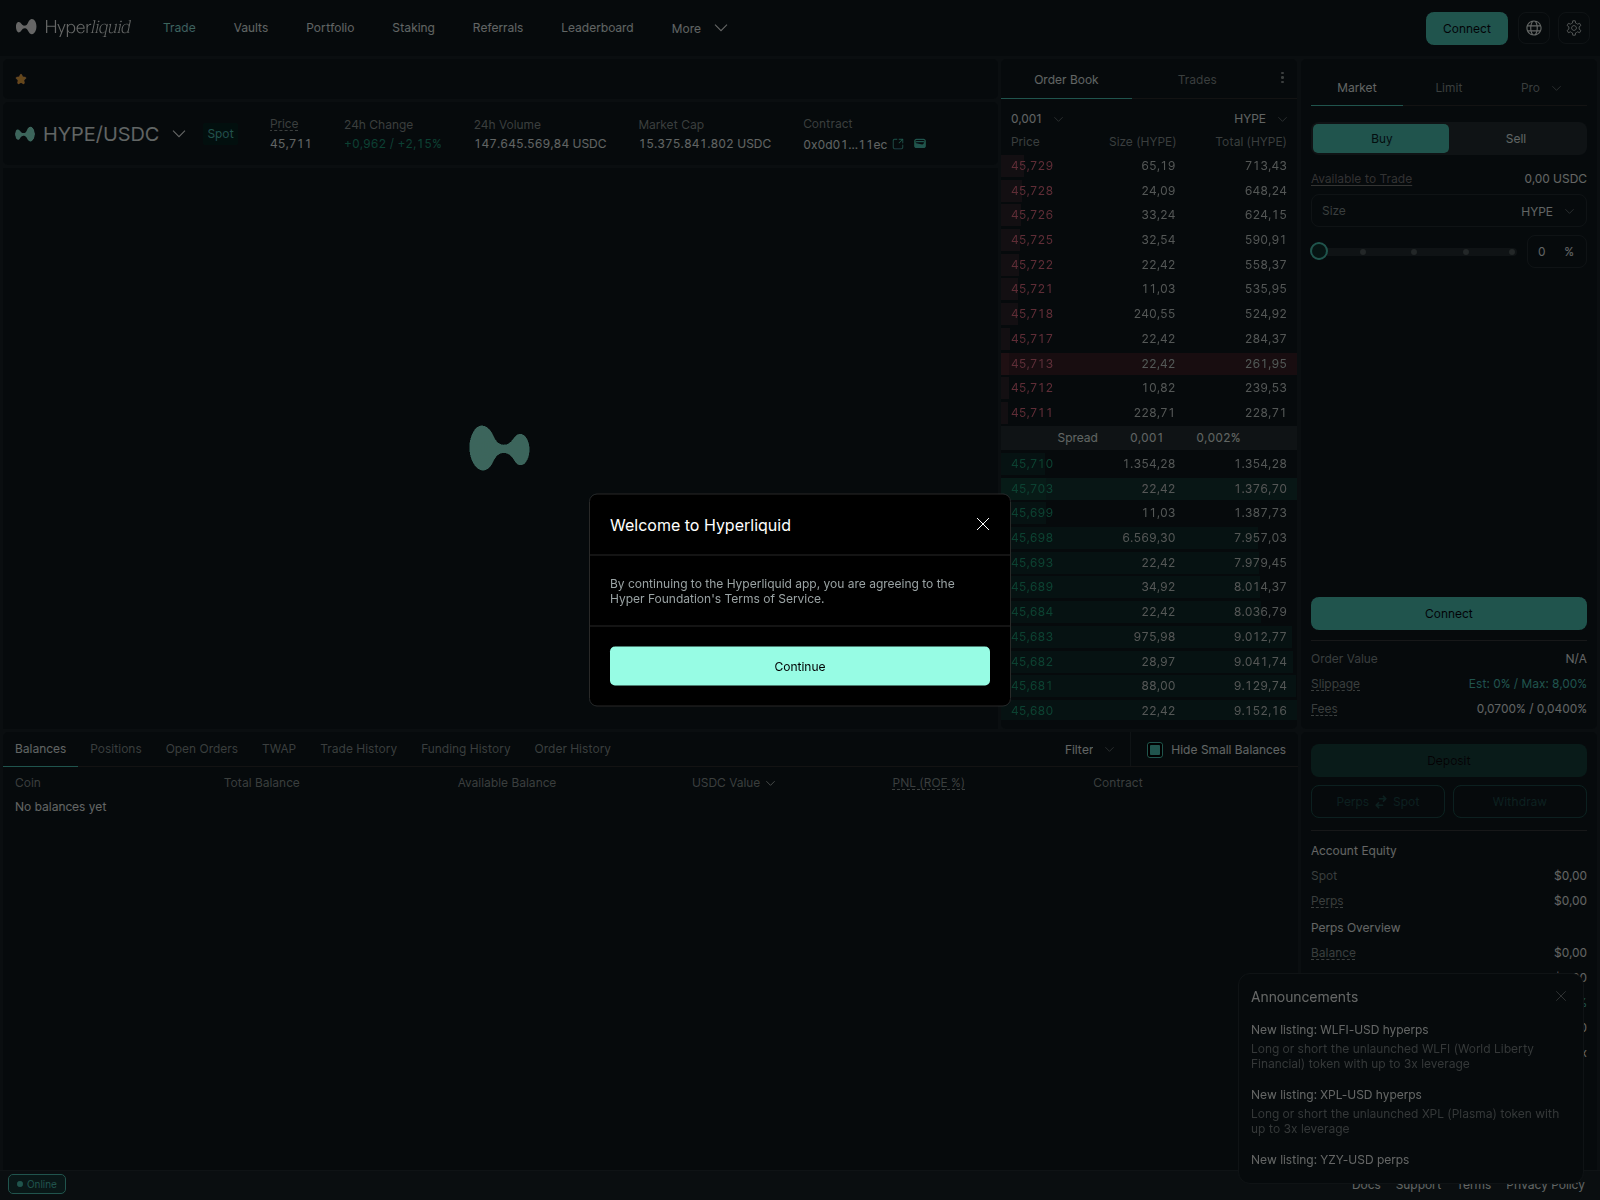The image size is (1600, 1200).
Task: Click the wallet icon next to contract address
Action: (920, 144)
